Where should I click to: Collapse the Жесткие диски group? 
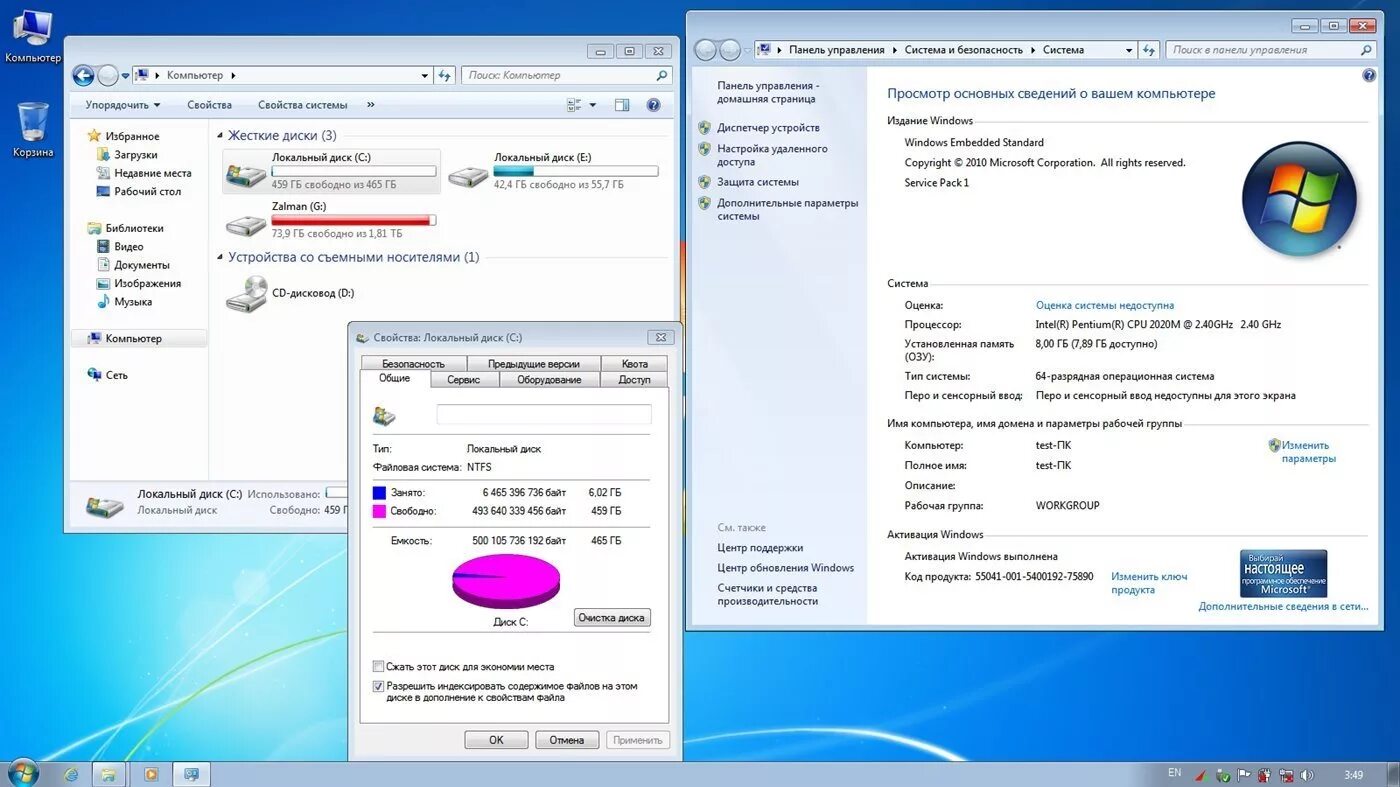221,136
